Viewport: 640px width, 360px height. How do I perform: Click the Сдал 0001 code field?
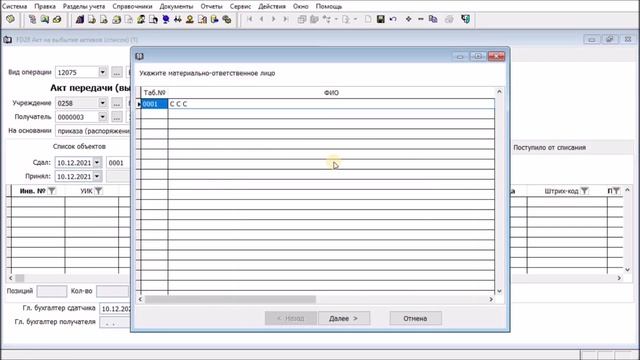coord(118,163)
